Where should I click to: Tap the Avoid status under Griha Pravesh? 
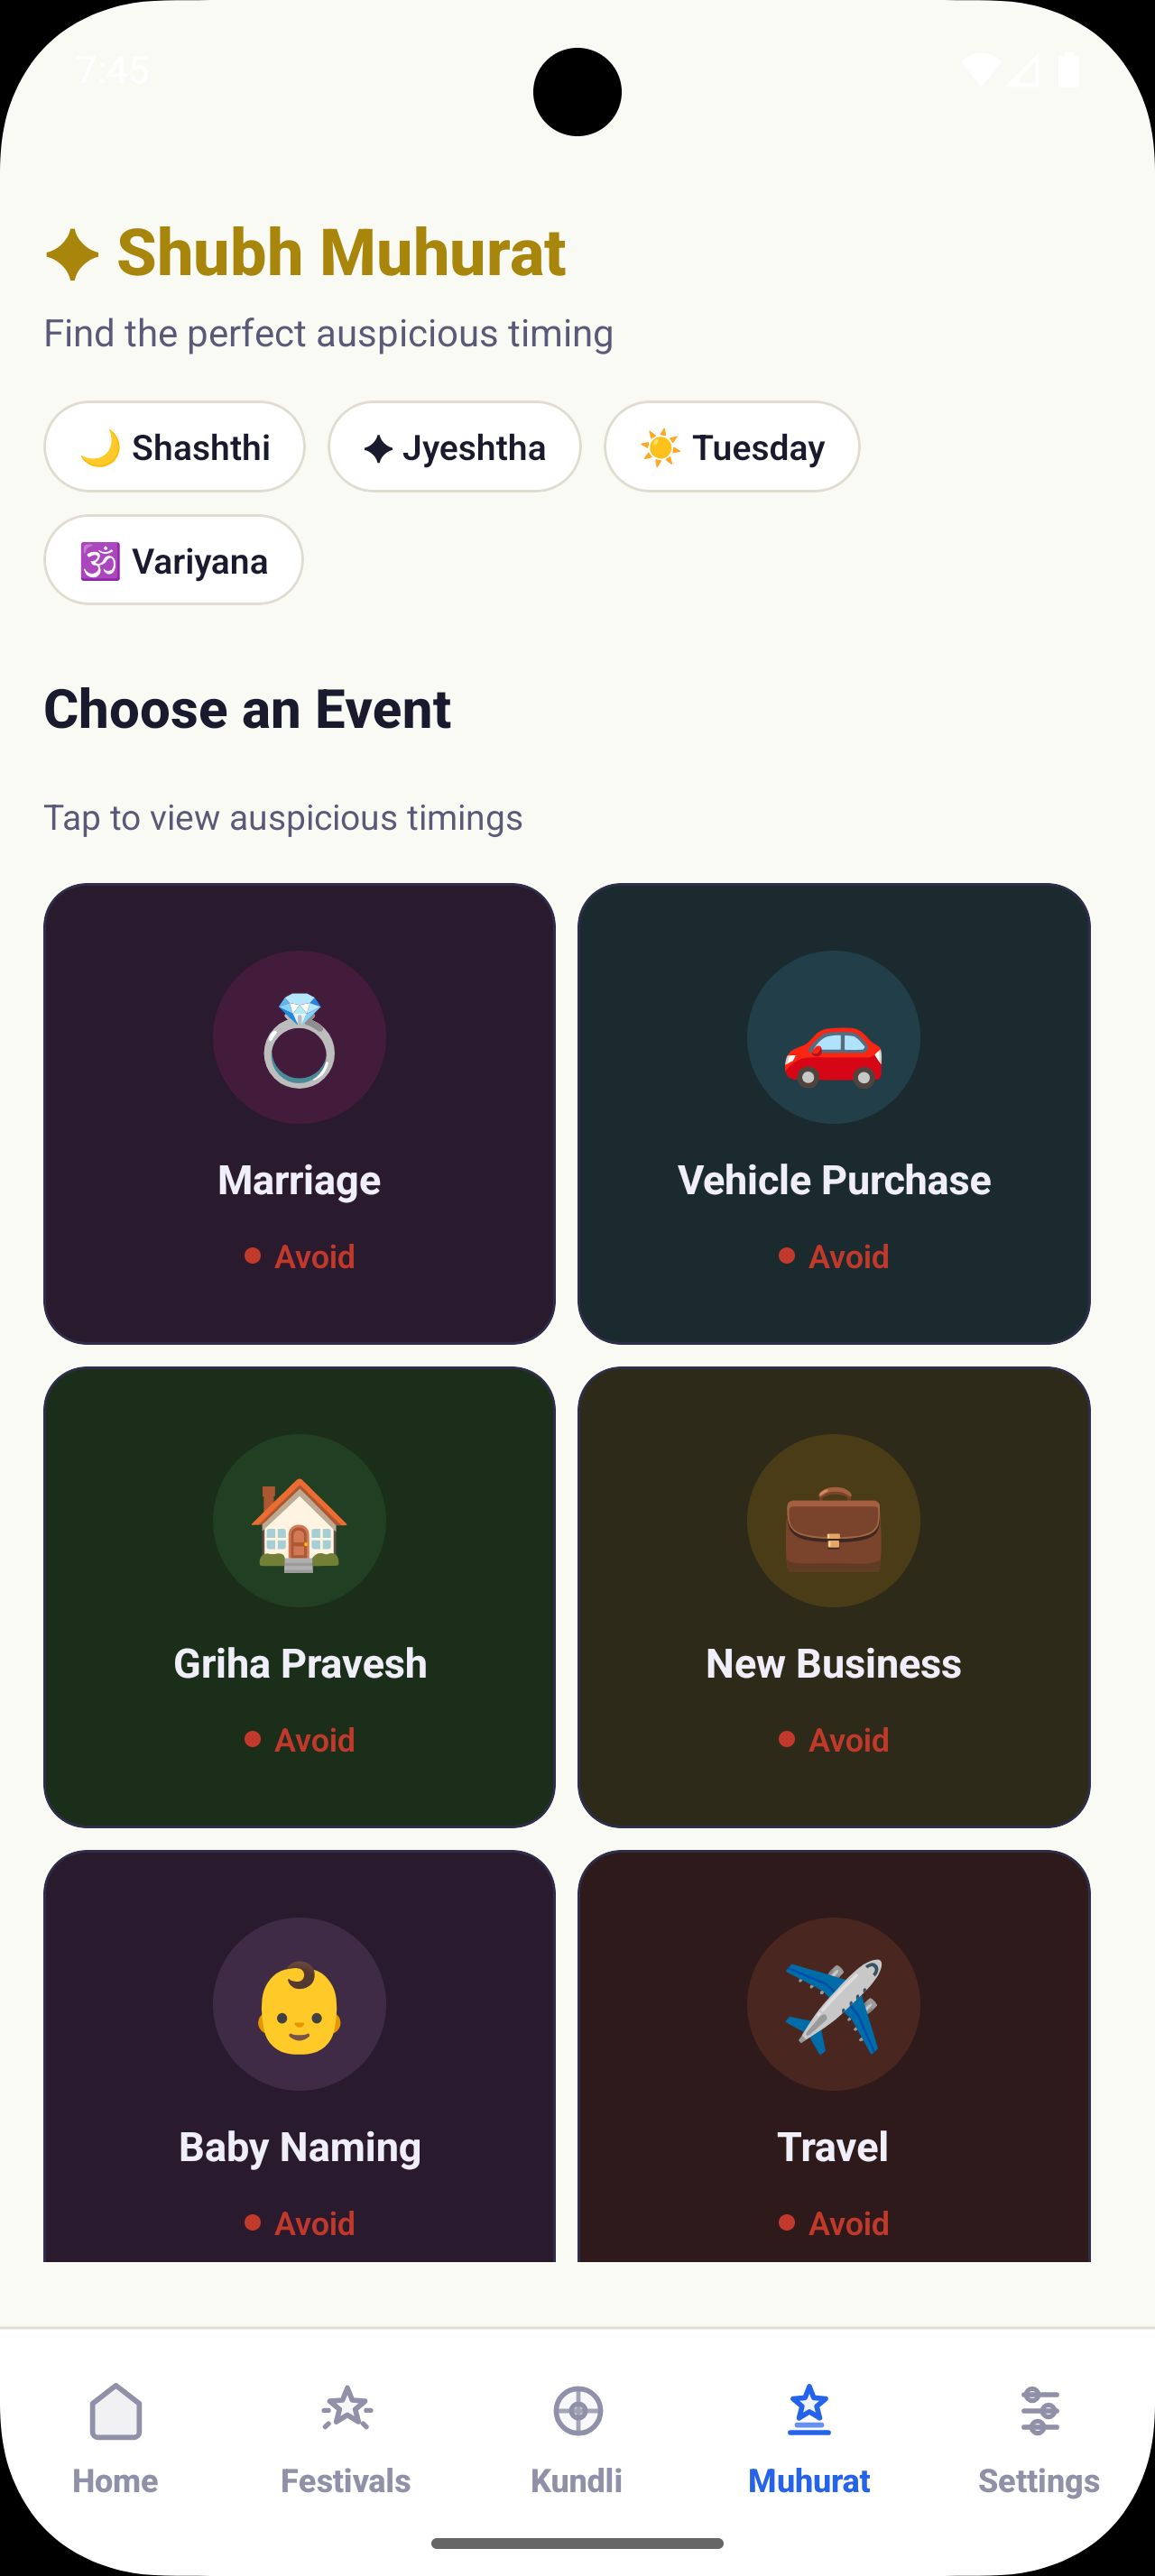point(300,1740)
